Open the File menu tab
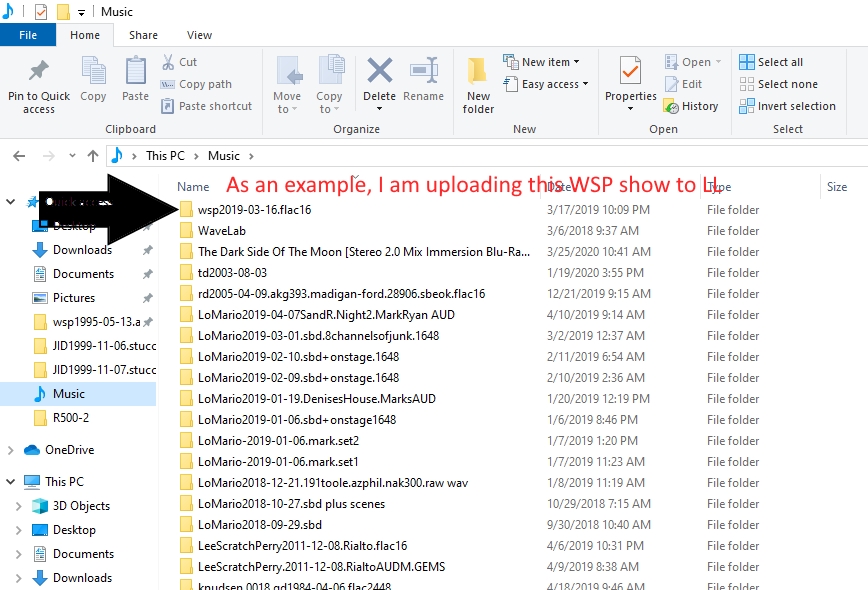 point(28,35)
